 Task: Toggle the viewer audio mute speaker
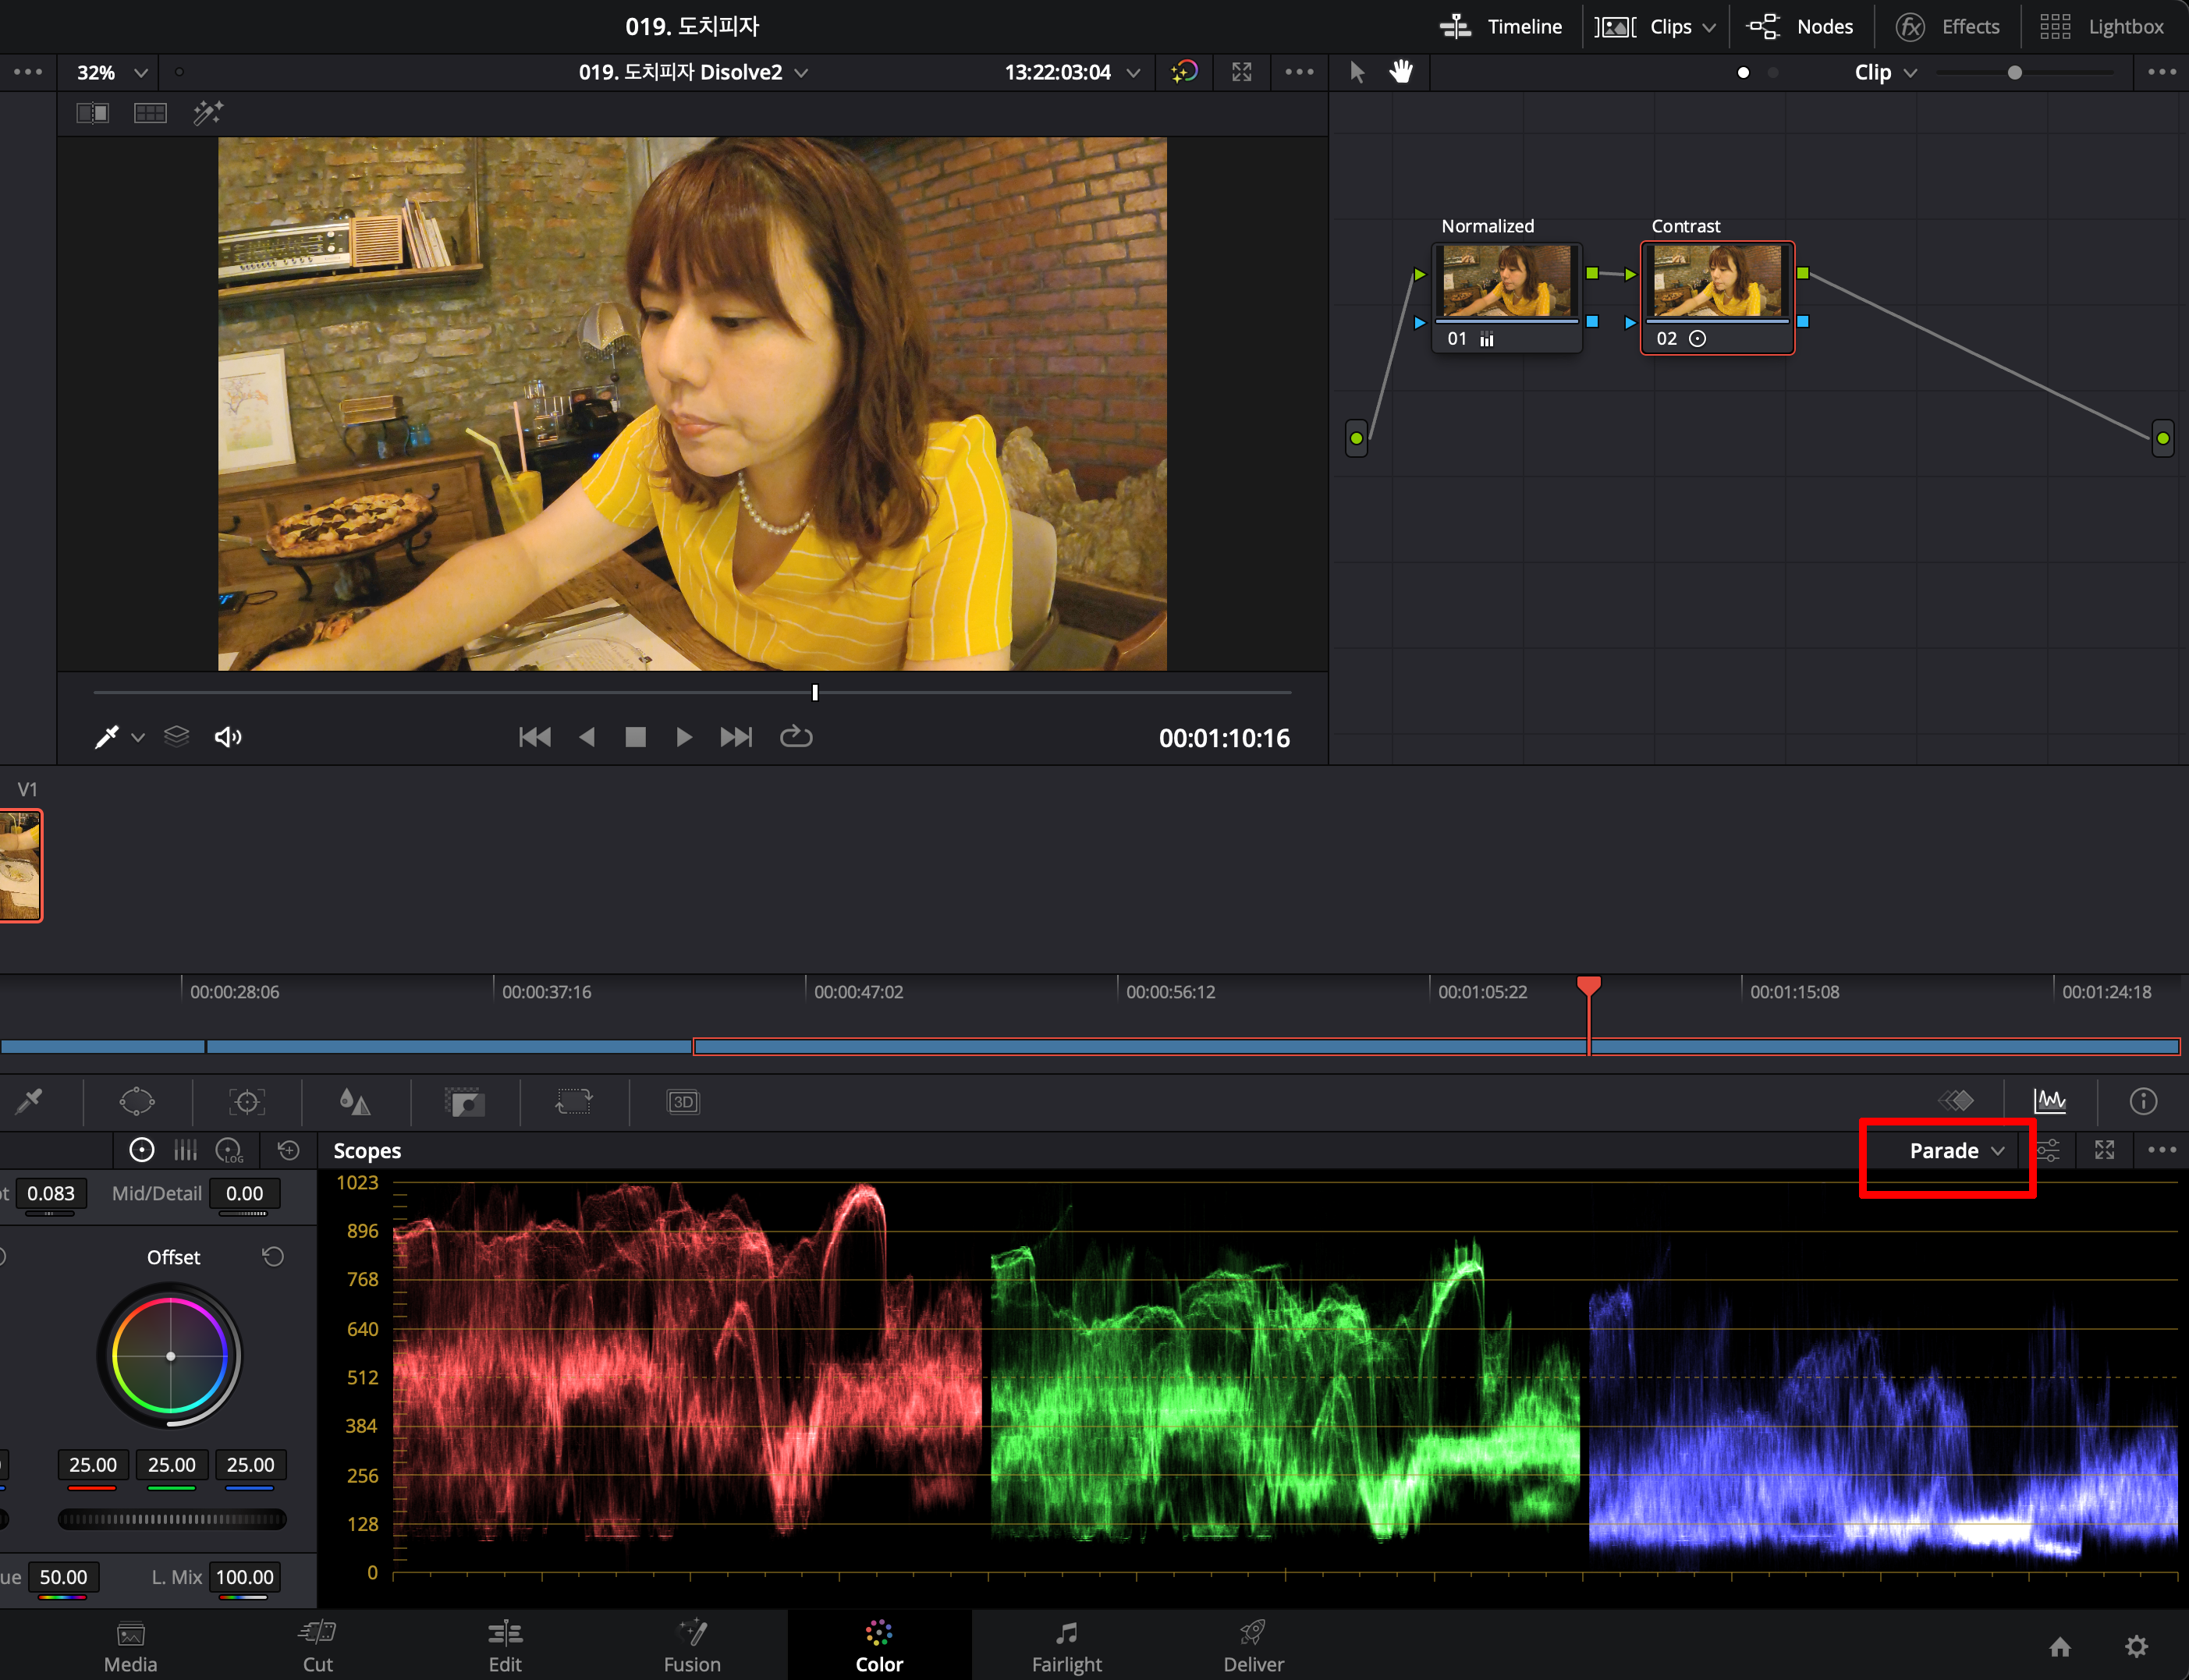click(x=228, y=737)
